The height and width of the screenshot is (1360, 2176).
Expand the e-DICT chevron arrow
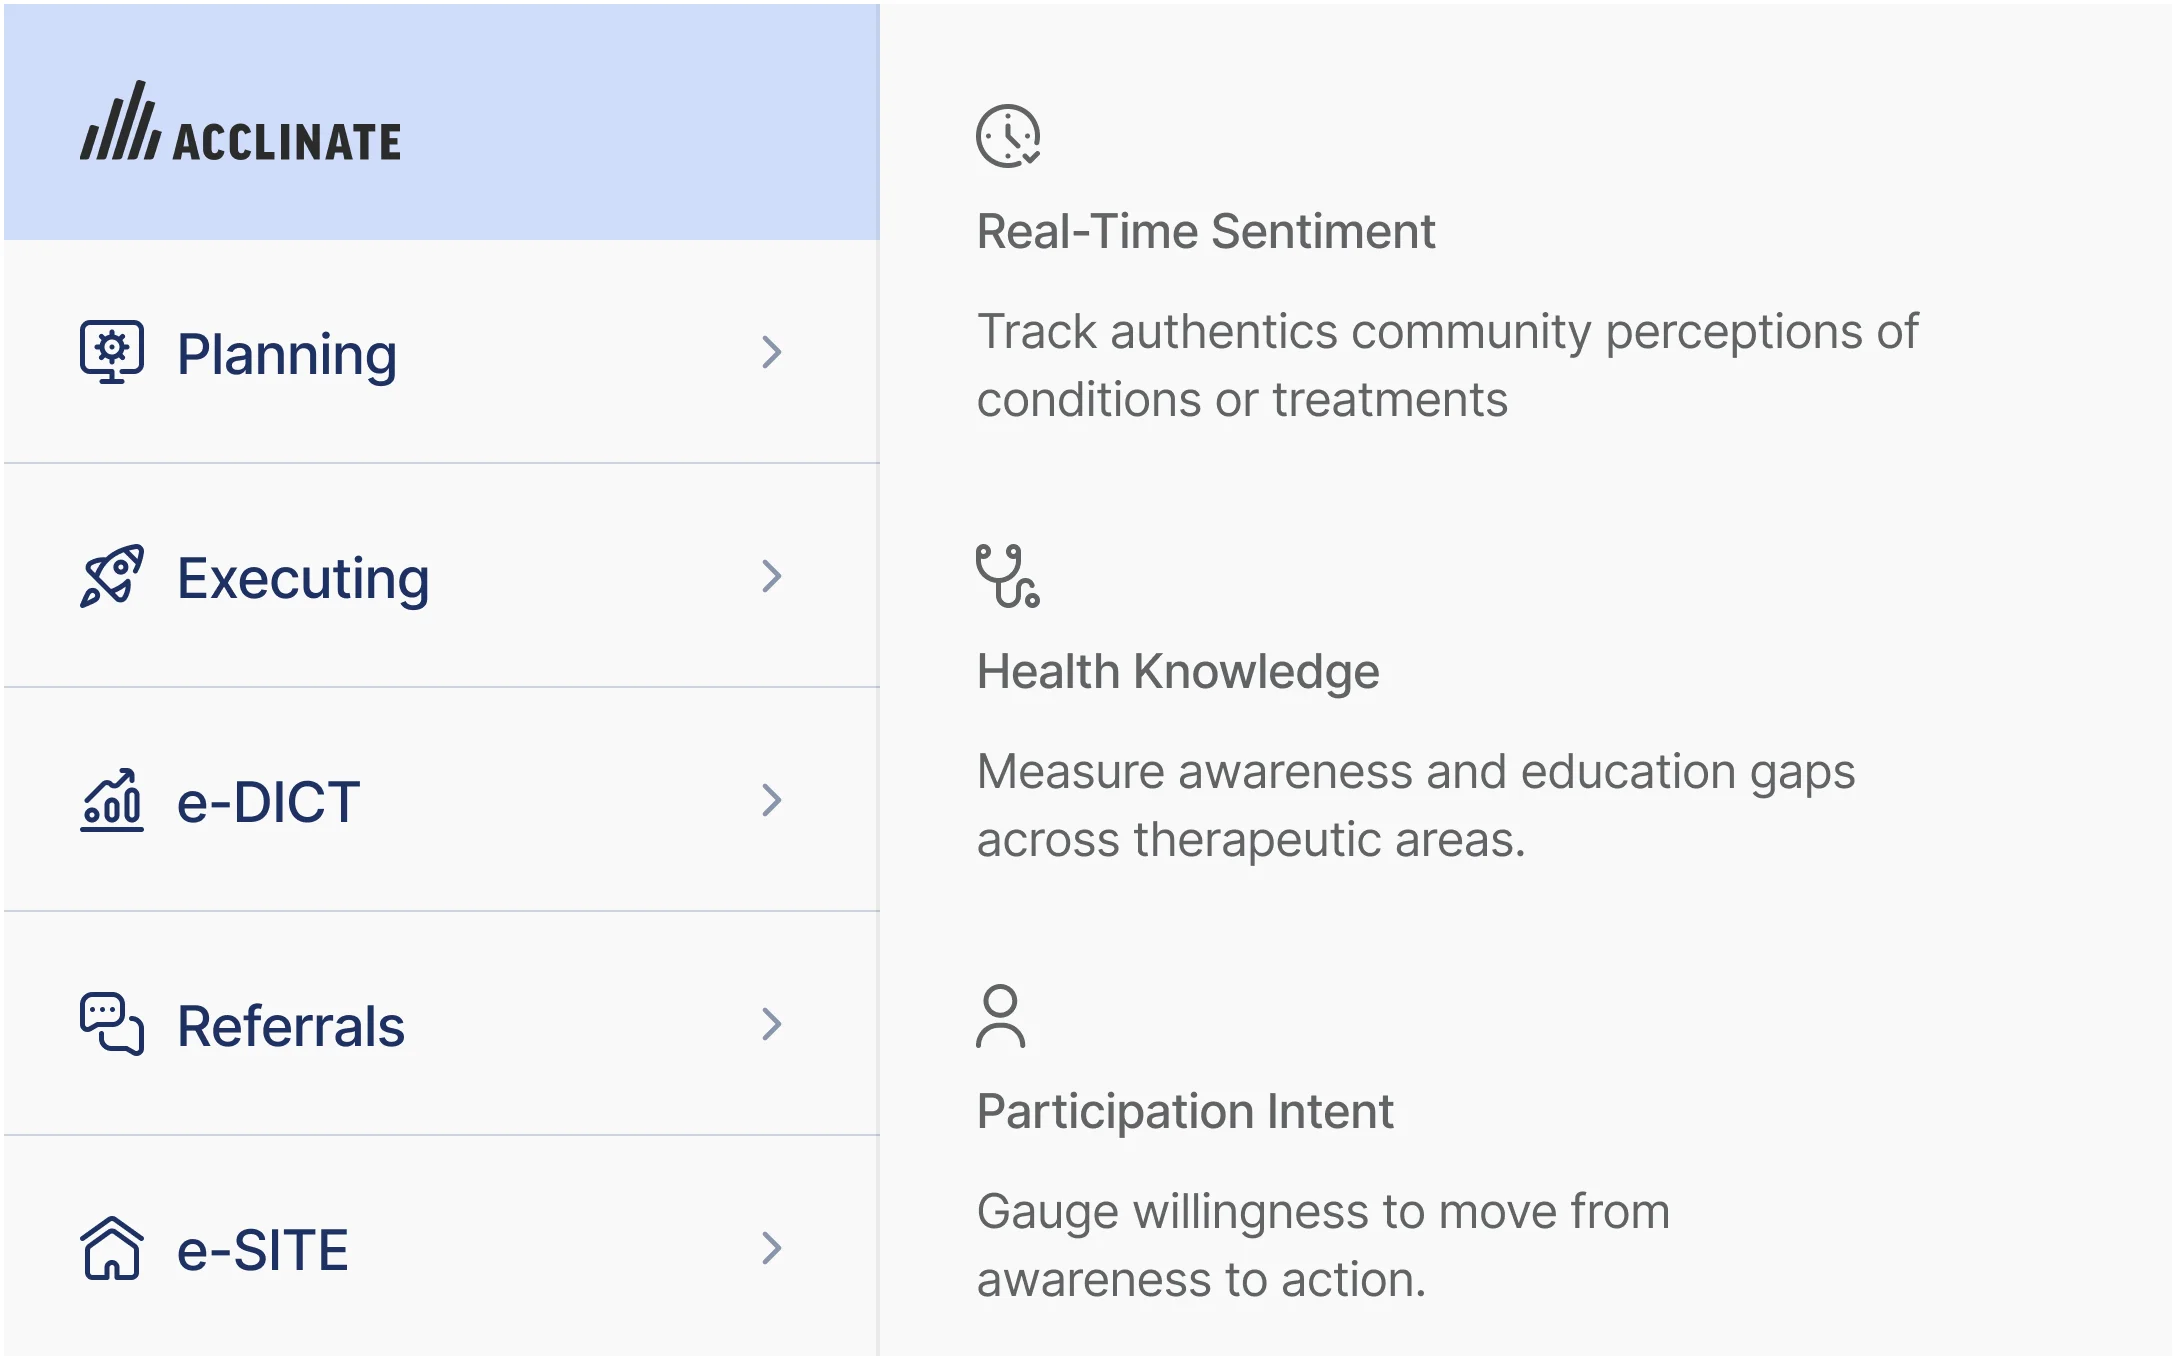[771, 800]
